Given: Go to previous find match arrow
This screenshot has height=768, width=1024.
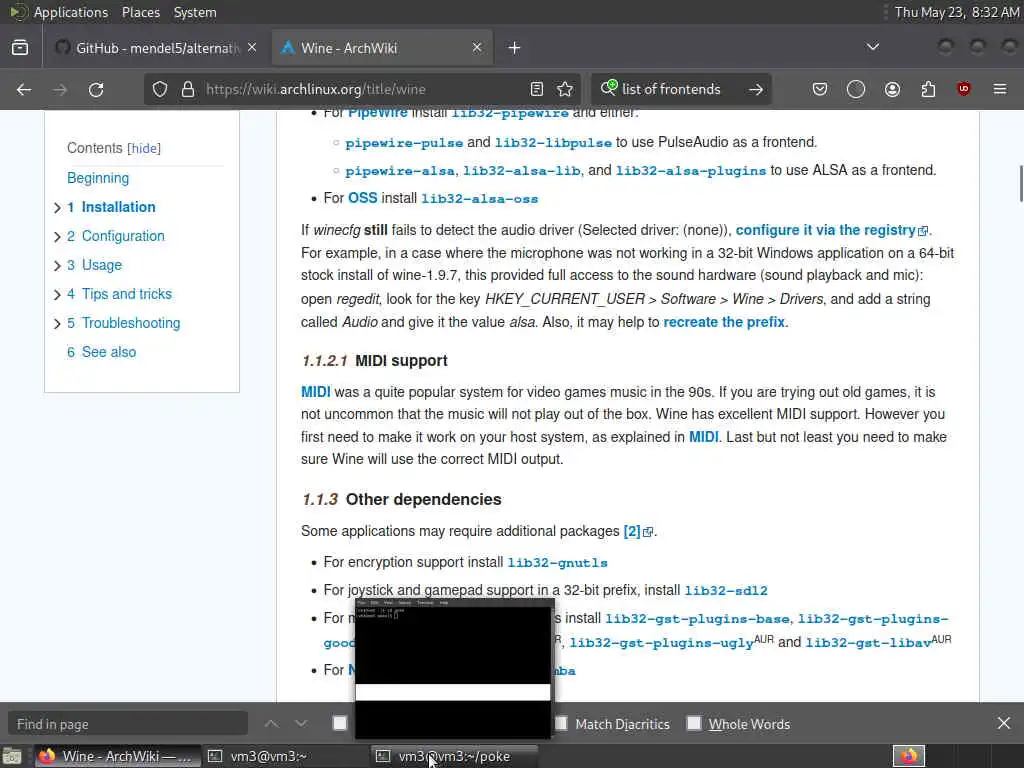Looking at the screenshot, I should 272,724.
